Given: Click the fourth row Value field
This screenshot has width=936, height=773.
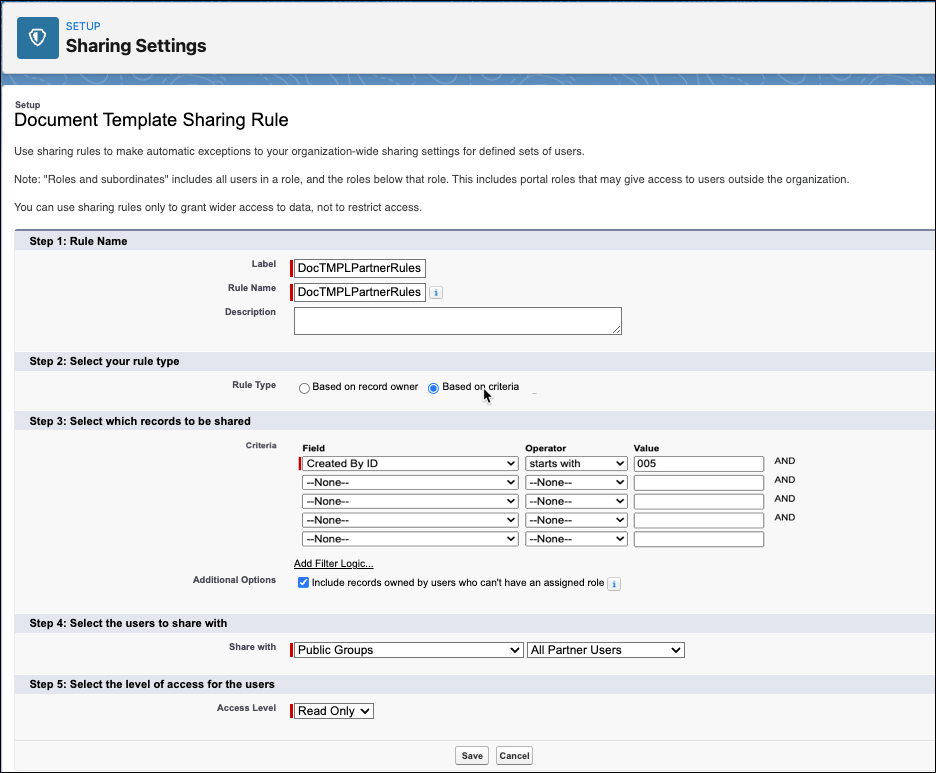Looking at the screenshot, I should click(699, 520).
